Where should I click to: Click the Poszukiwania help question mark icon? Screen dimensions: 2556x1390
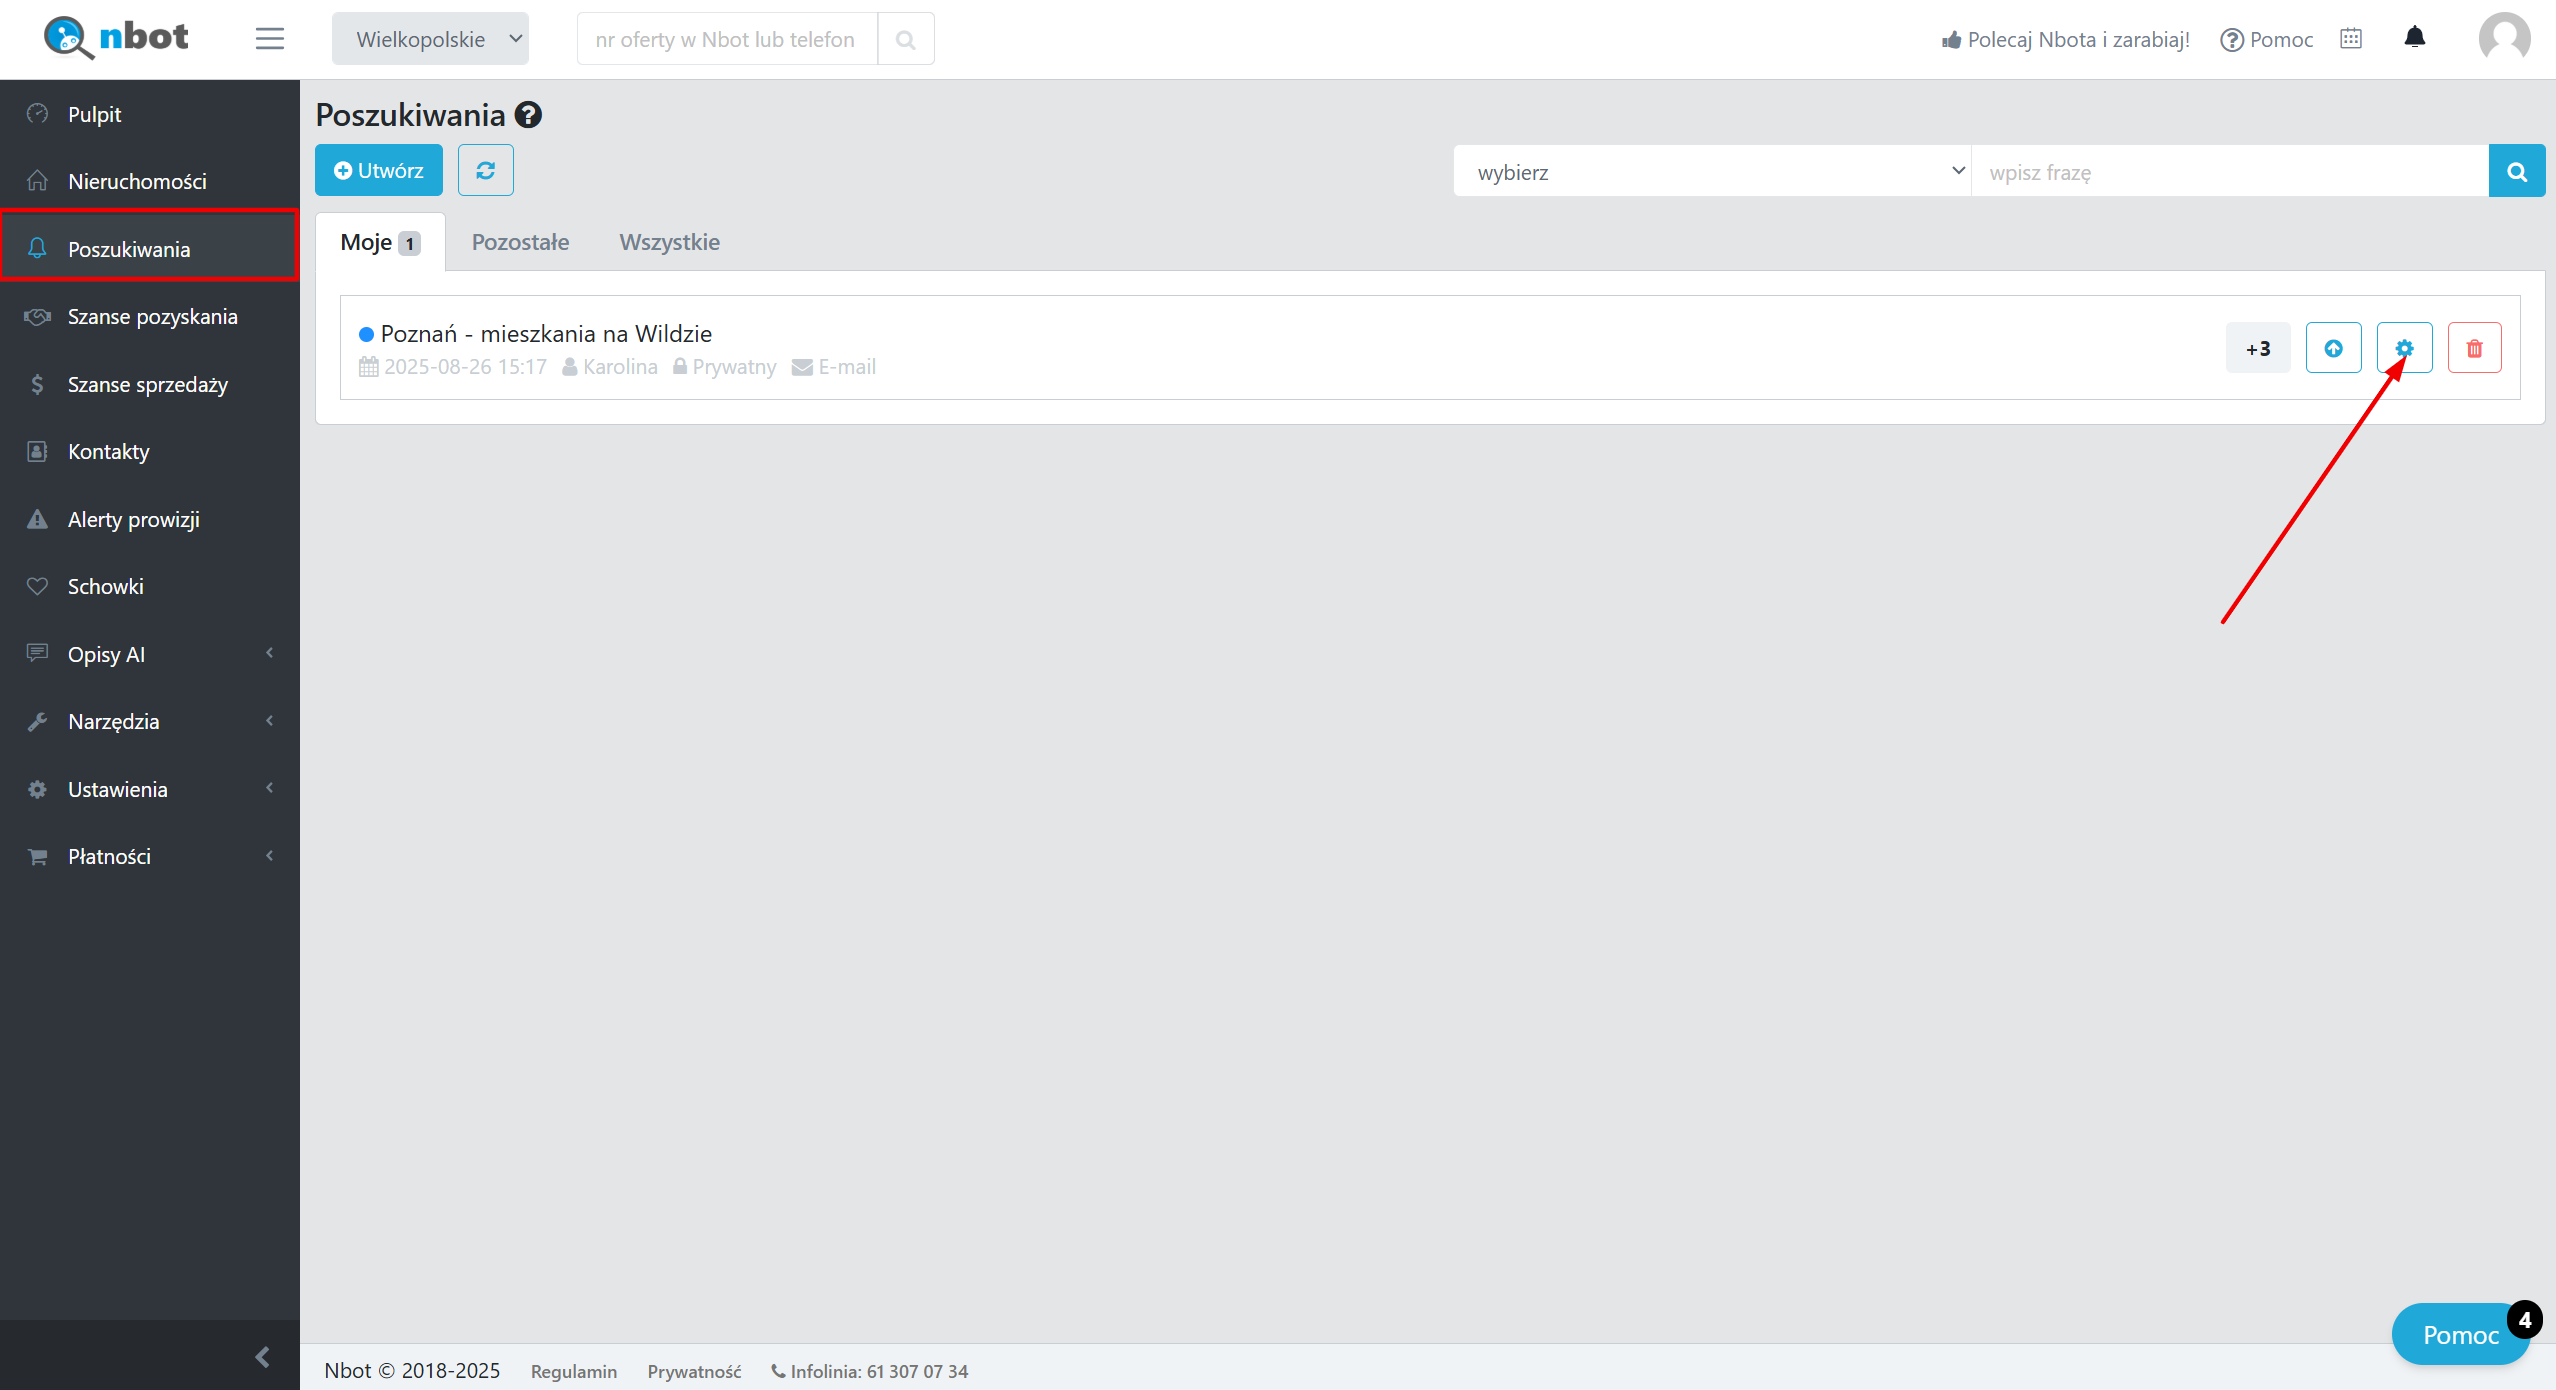pos(528,115)
